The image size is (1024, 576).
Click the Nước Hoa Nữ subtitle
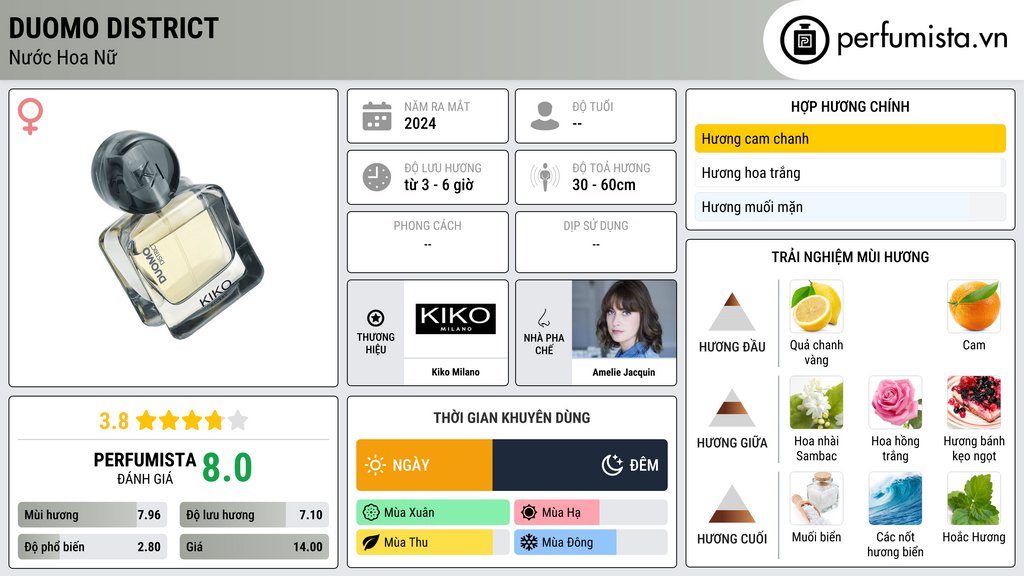[x=63, y=57]
